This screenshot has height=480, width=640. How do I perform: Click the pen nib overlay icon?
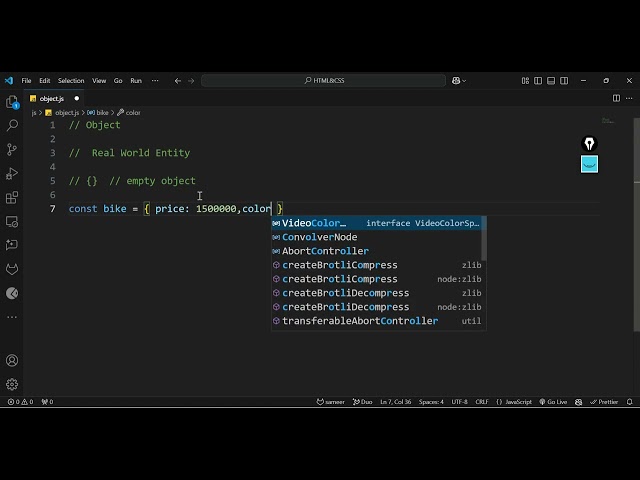click(x=589, y=144)
